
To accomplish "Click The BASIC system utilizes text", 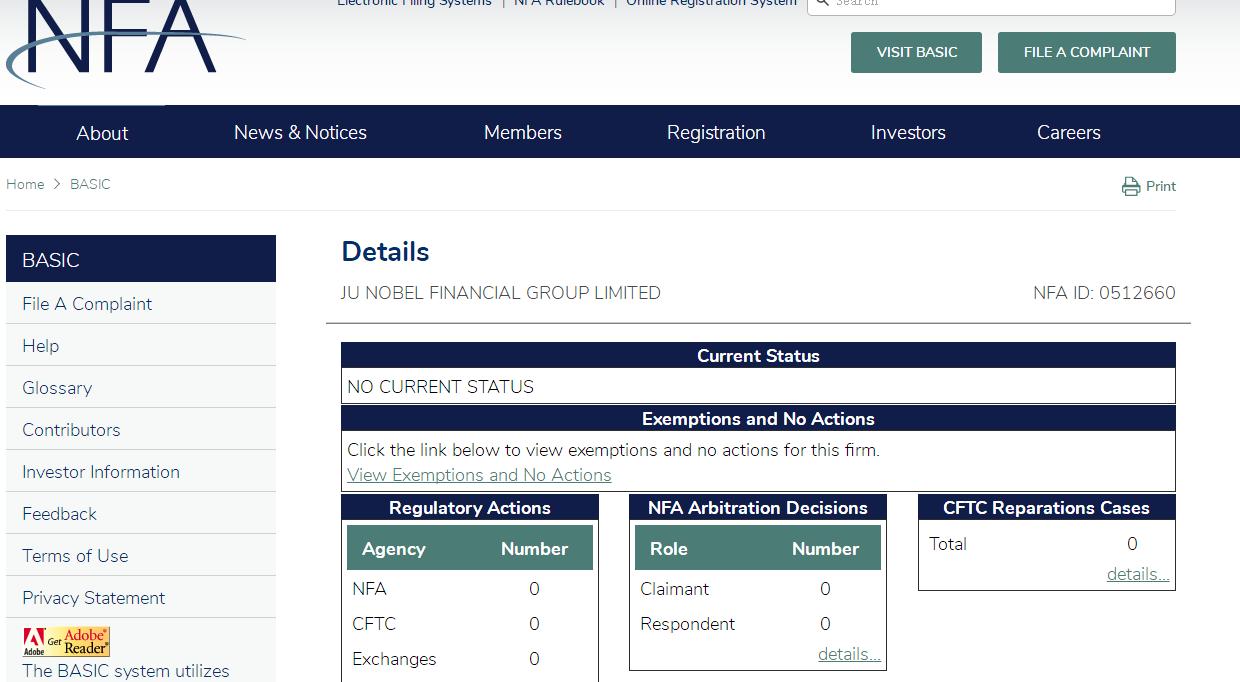I will [x=126, y=671].
